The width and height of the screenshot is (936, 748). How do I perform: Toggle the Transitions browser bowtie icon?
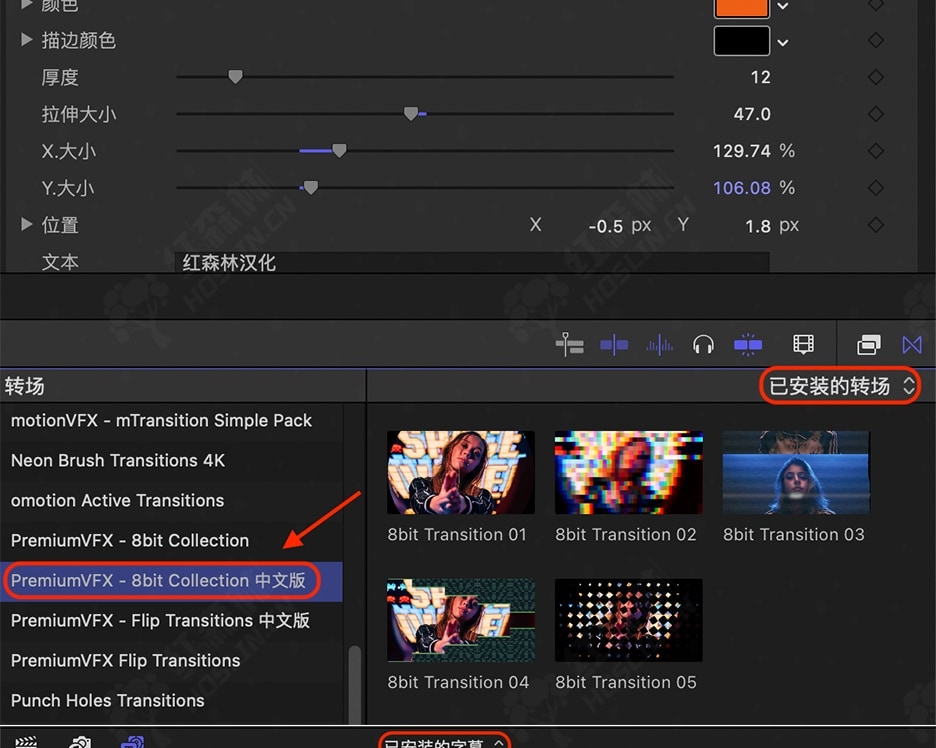tap(912, 344)
